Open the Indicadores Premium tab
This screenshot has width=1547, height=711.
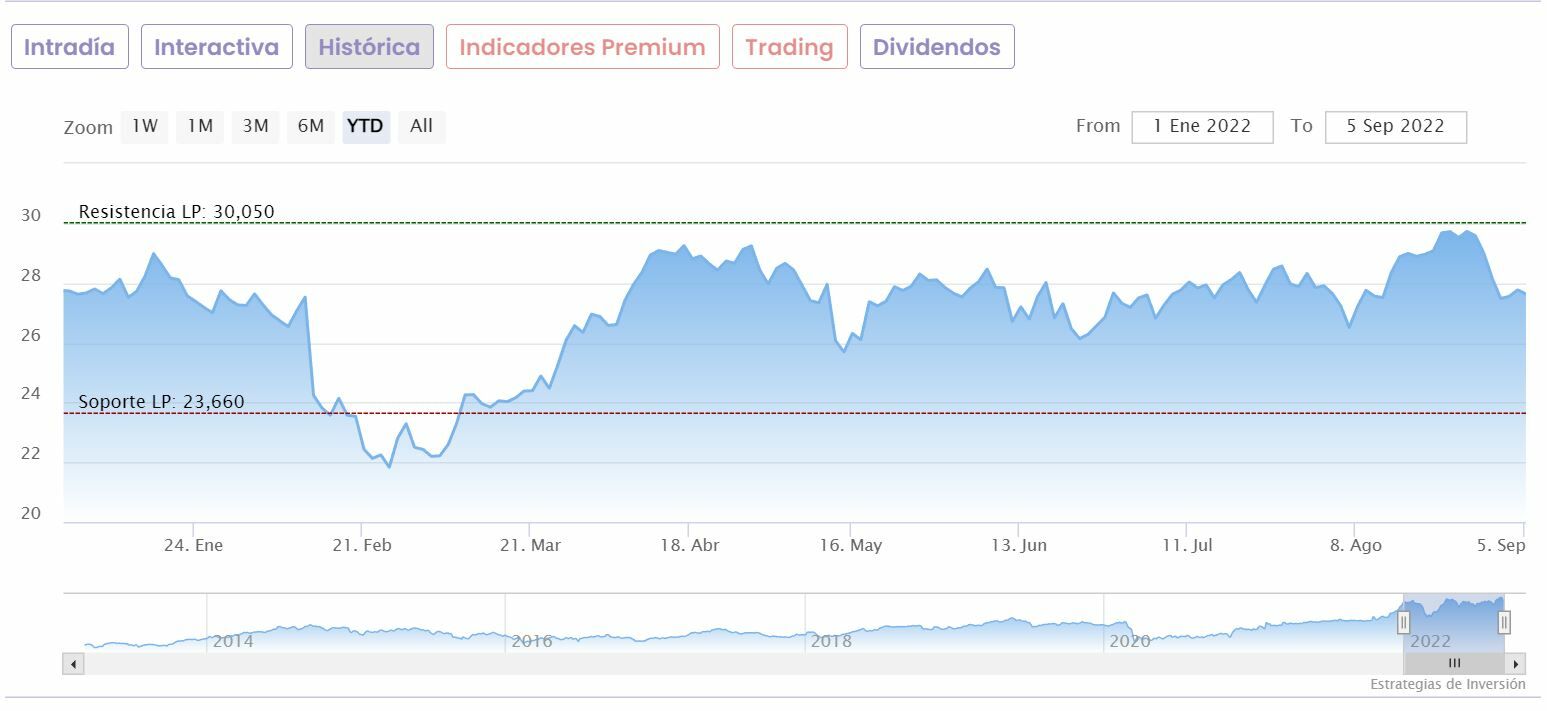582,47
